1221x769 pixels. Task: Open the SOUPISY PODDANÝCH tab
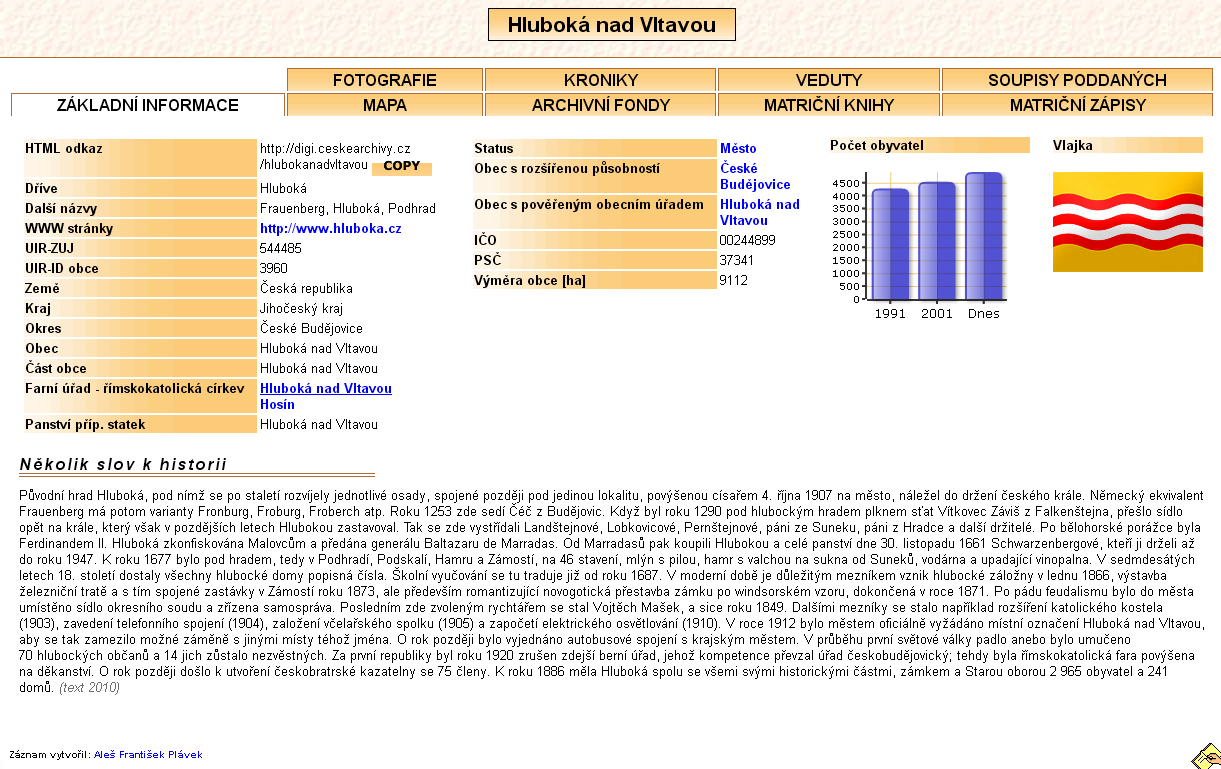coord(1077,80)
